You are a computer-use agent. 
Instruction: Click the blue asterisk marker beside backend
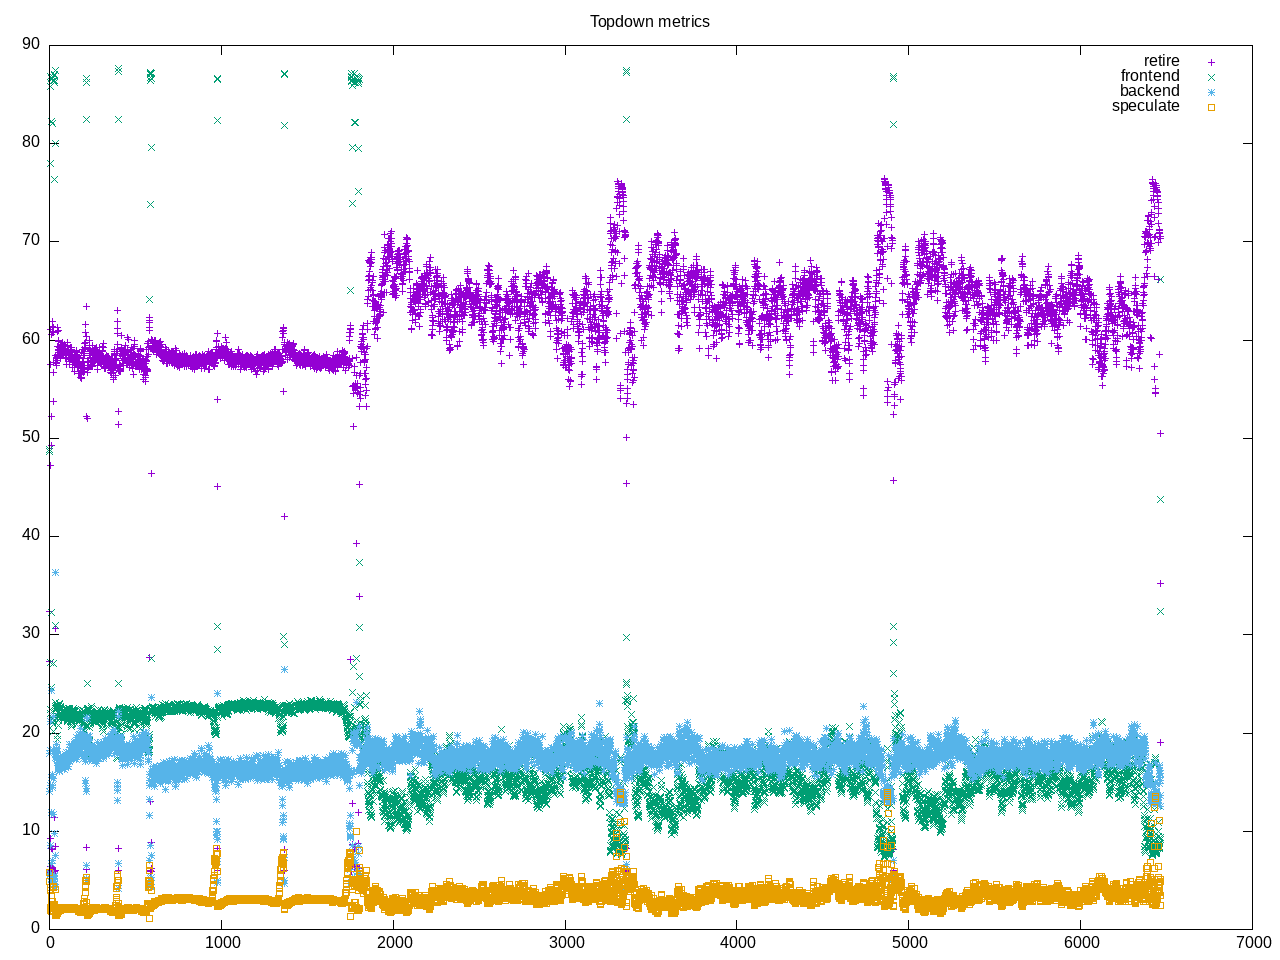click(1211, 92)
